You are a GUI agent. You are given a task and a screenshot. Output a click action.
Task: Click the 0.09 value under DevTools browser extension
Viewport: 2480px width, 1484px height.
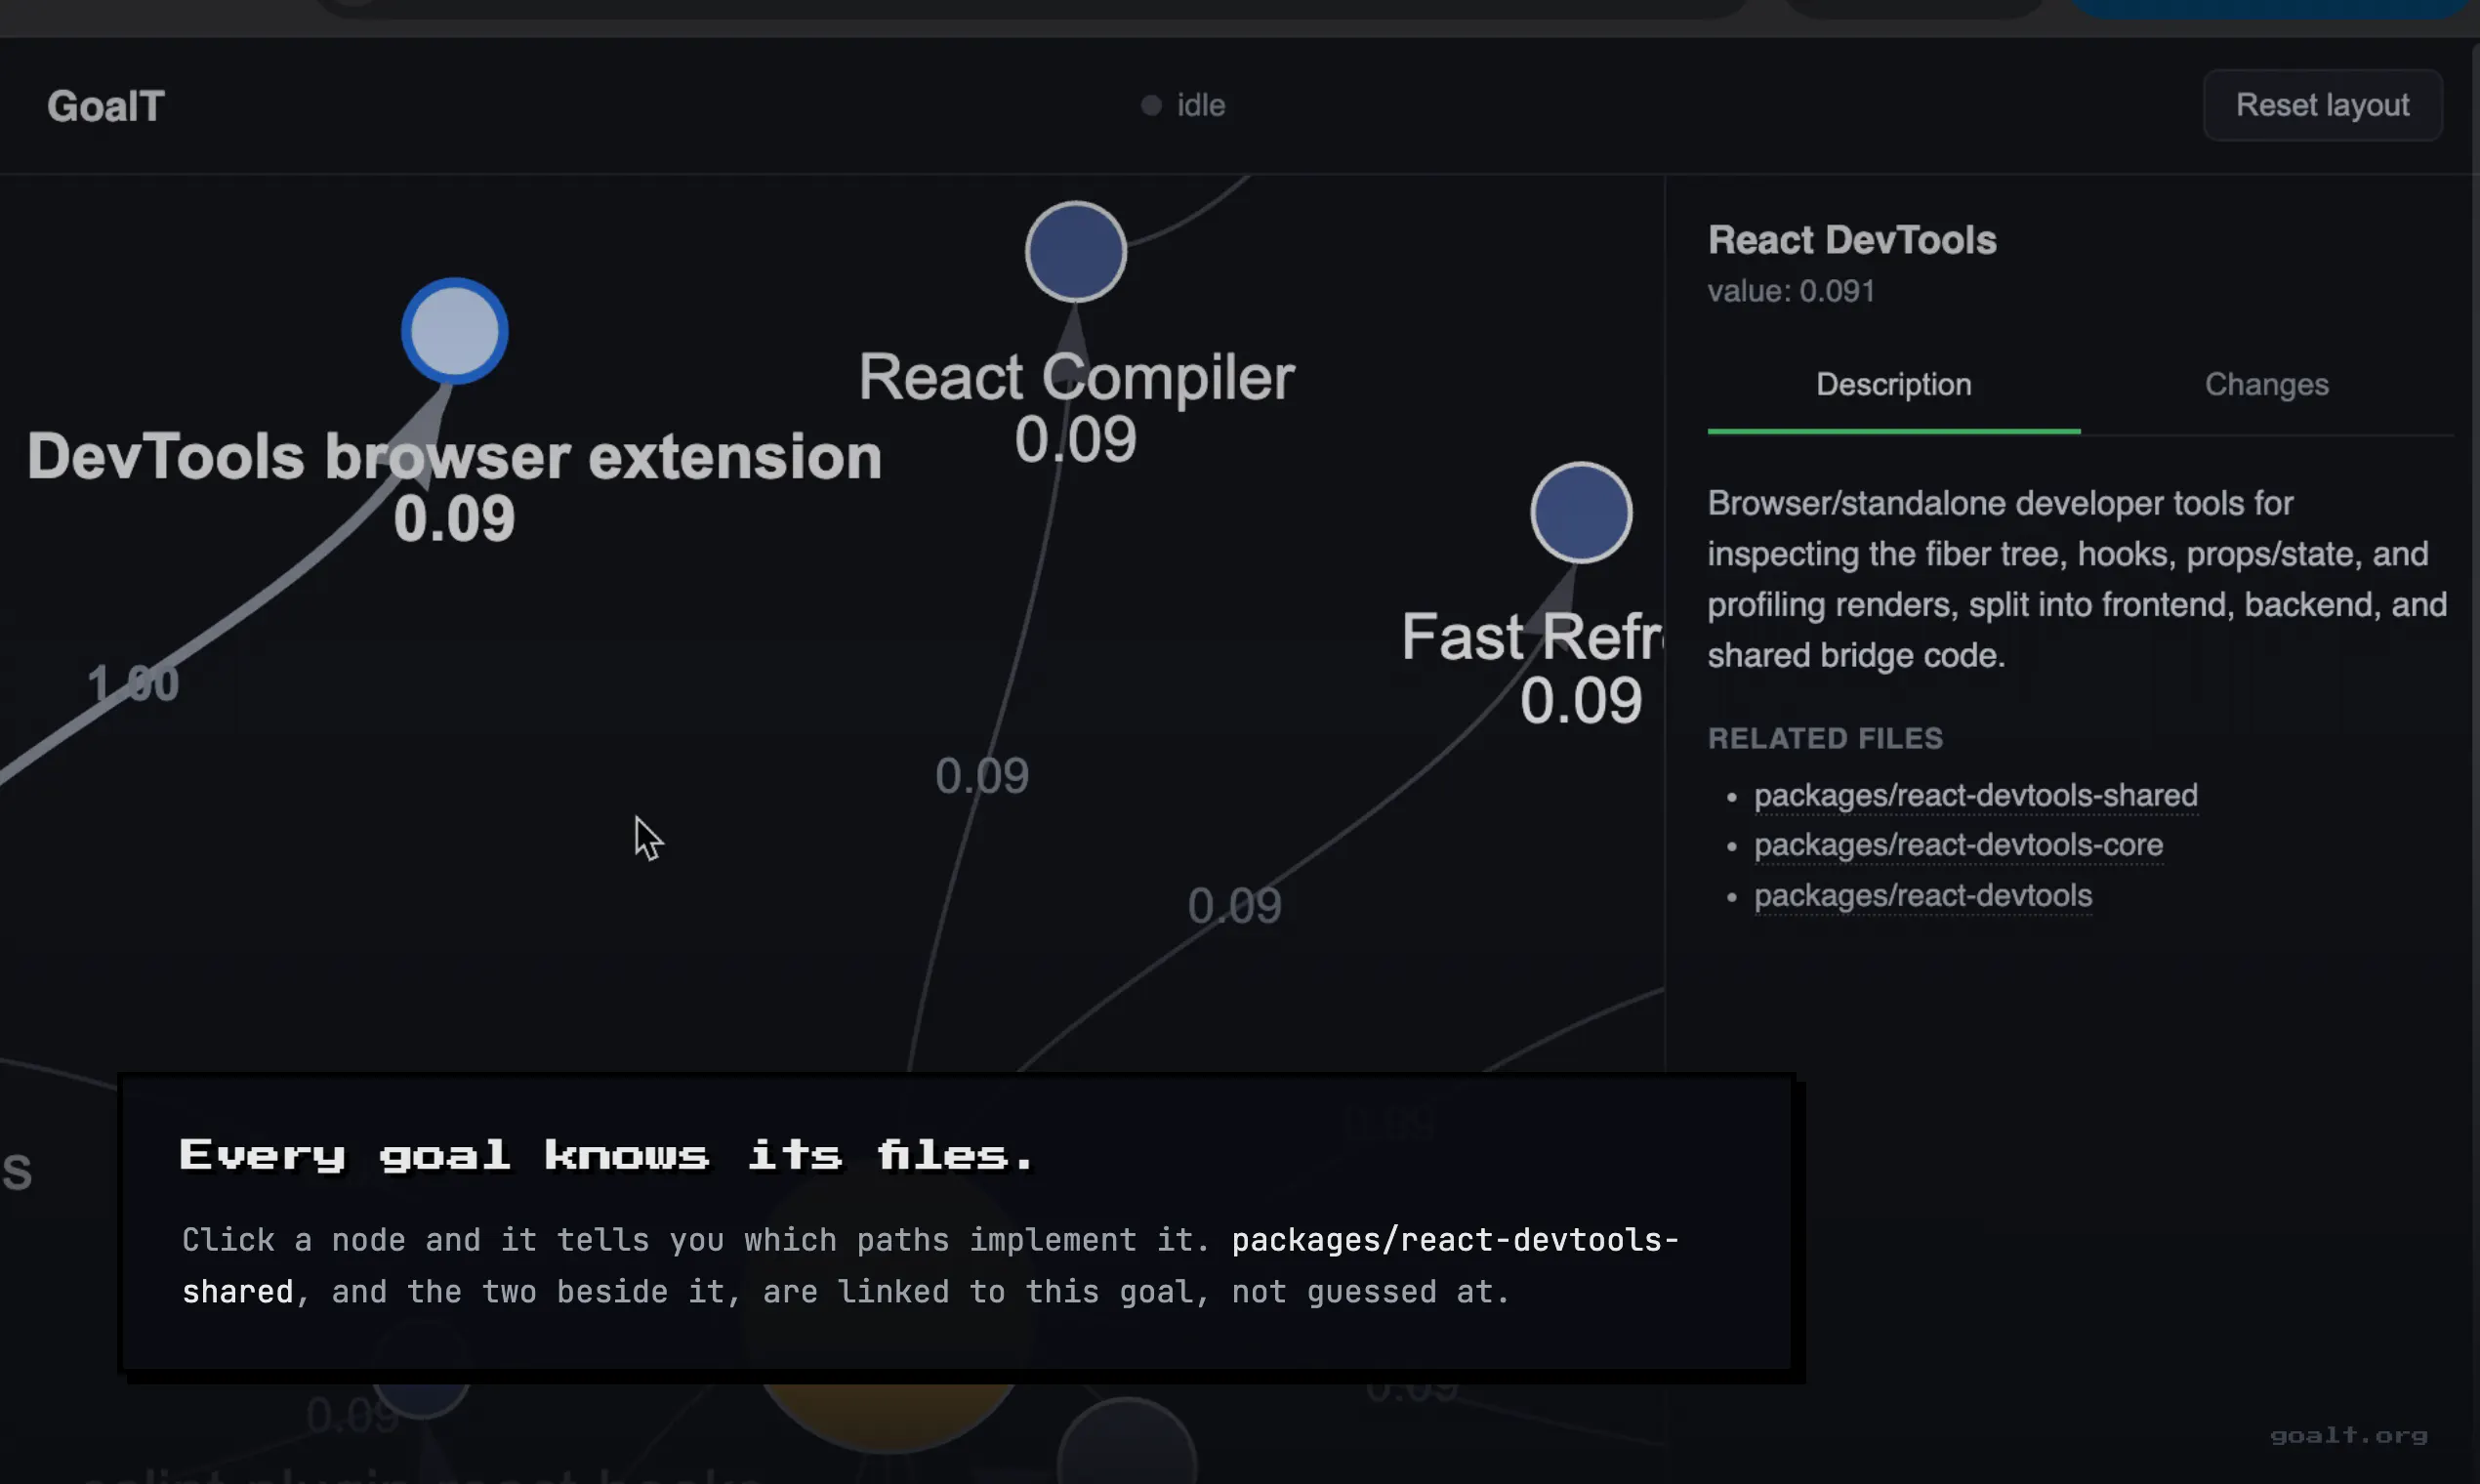(x=455, y=519)
